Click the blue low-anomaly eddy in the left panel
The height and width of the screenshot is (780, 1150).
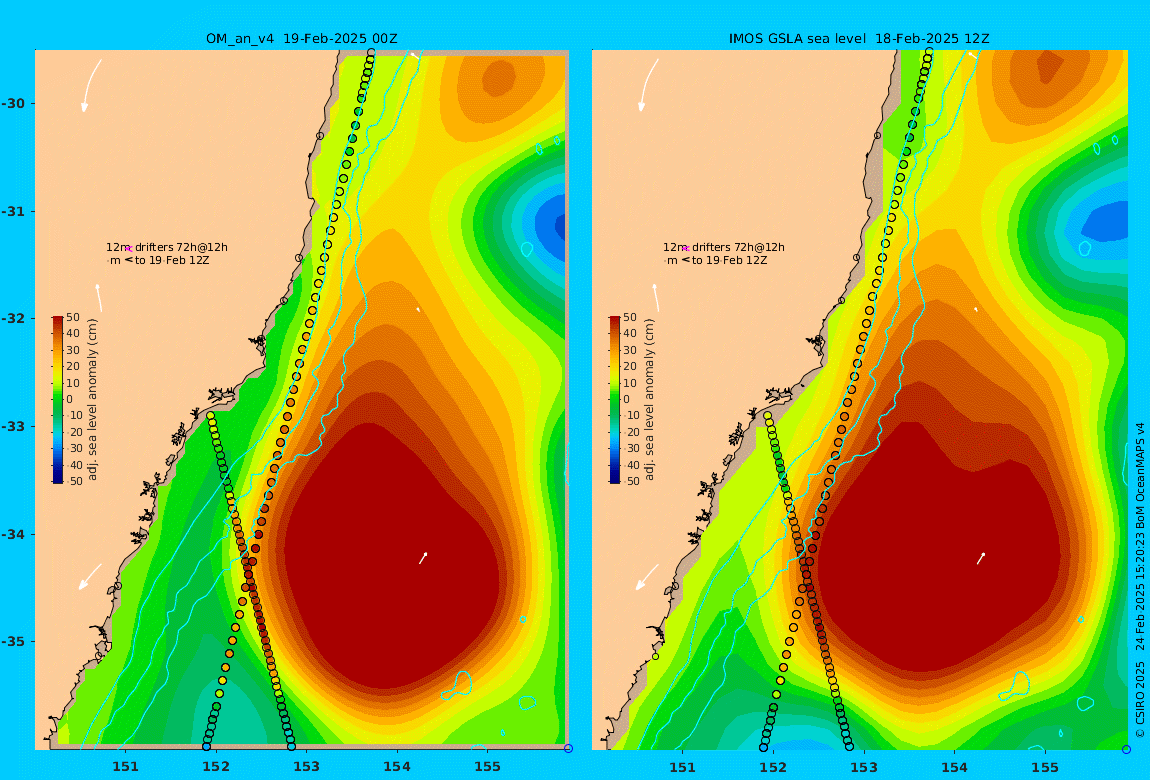tap(550, 225)
